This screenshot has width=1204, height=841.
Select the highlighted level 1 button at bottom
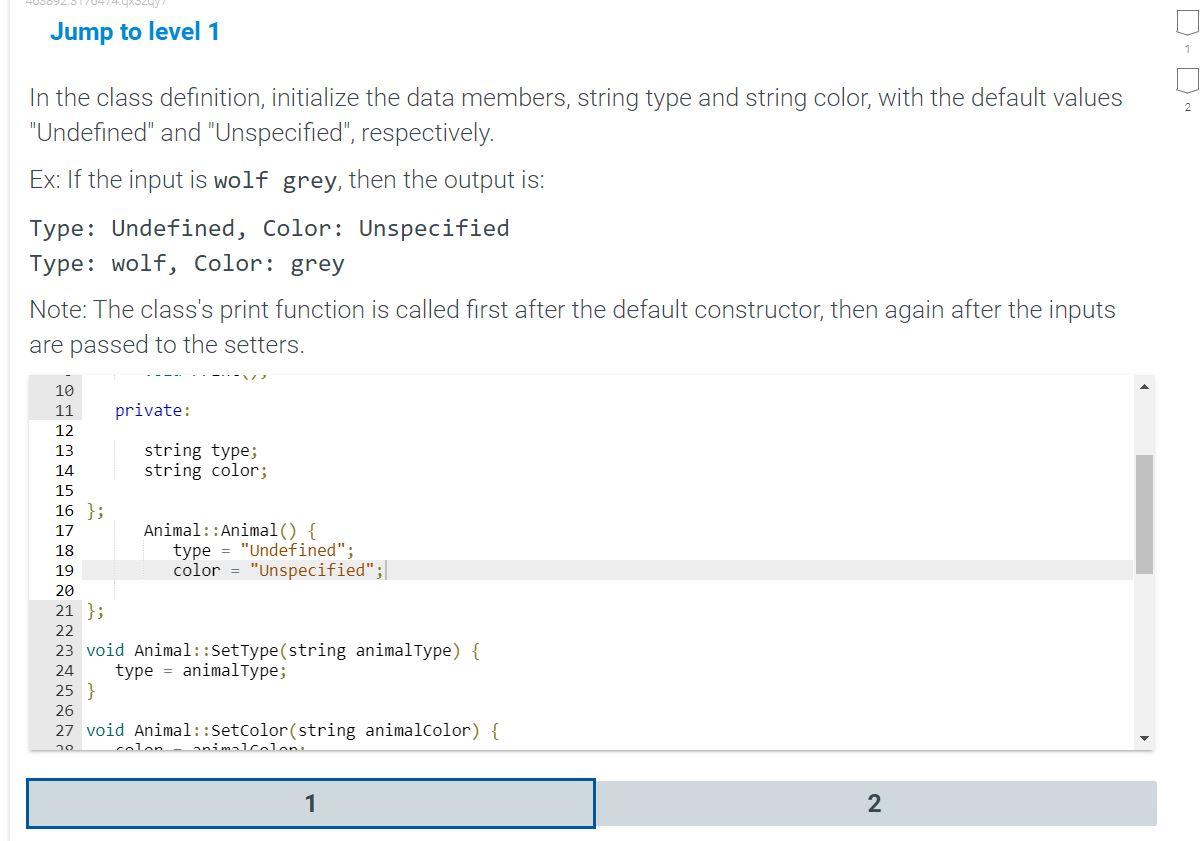click(311, 802)
